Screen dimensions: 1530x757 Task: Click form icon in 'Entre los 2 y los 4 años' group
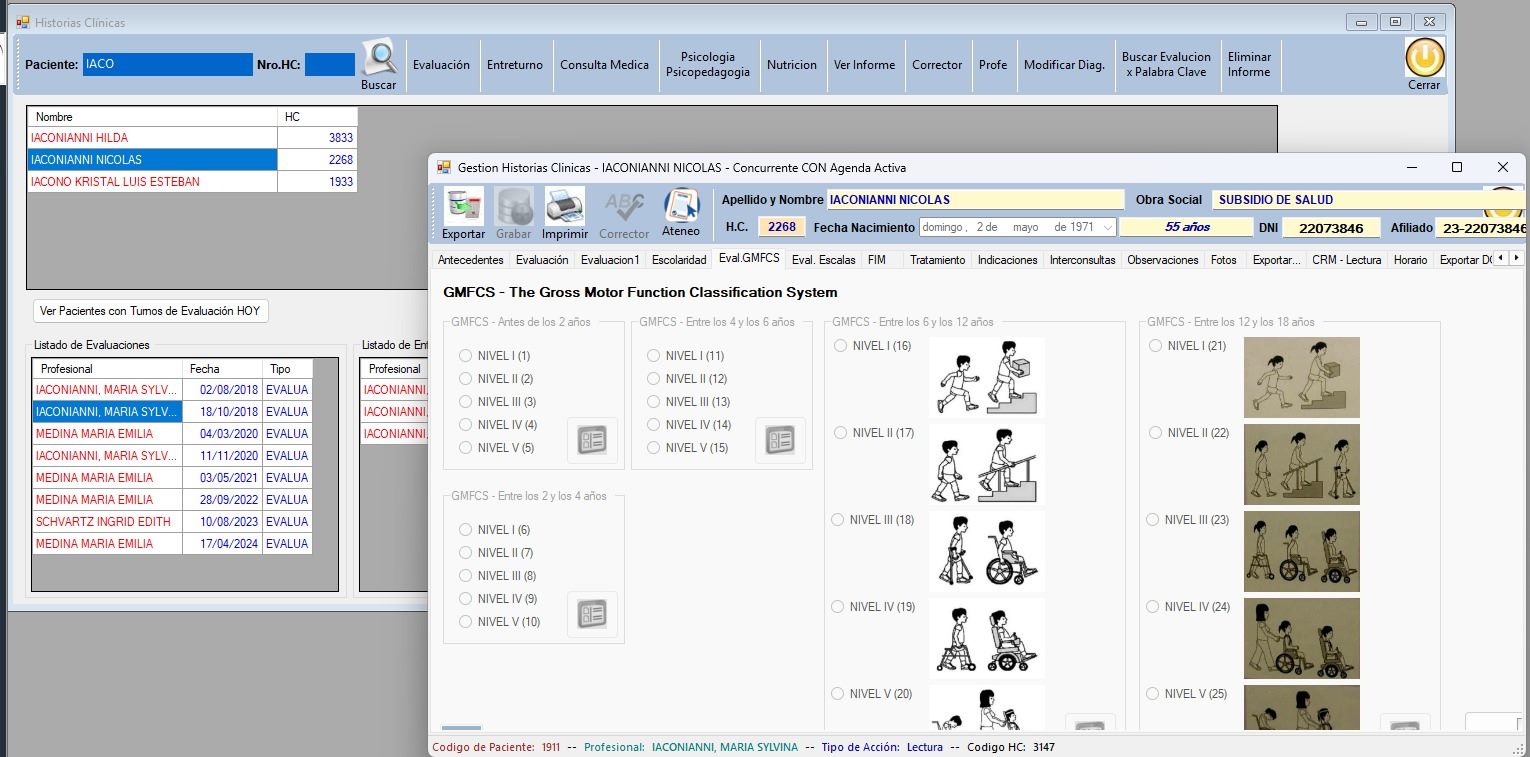point(592,614)
